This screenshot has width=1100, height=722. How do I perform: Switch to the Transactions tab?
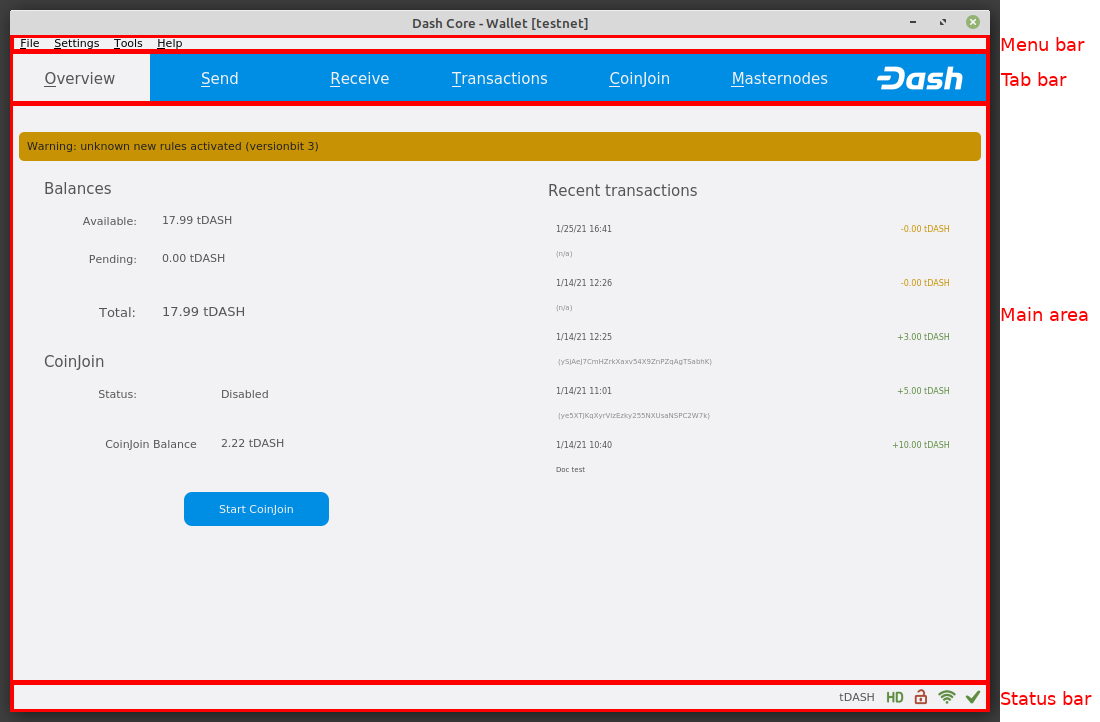pyautogui.click(x=499, y=78)
